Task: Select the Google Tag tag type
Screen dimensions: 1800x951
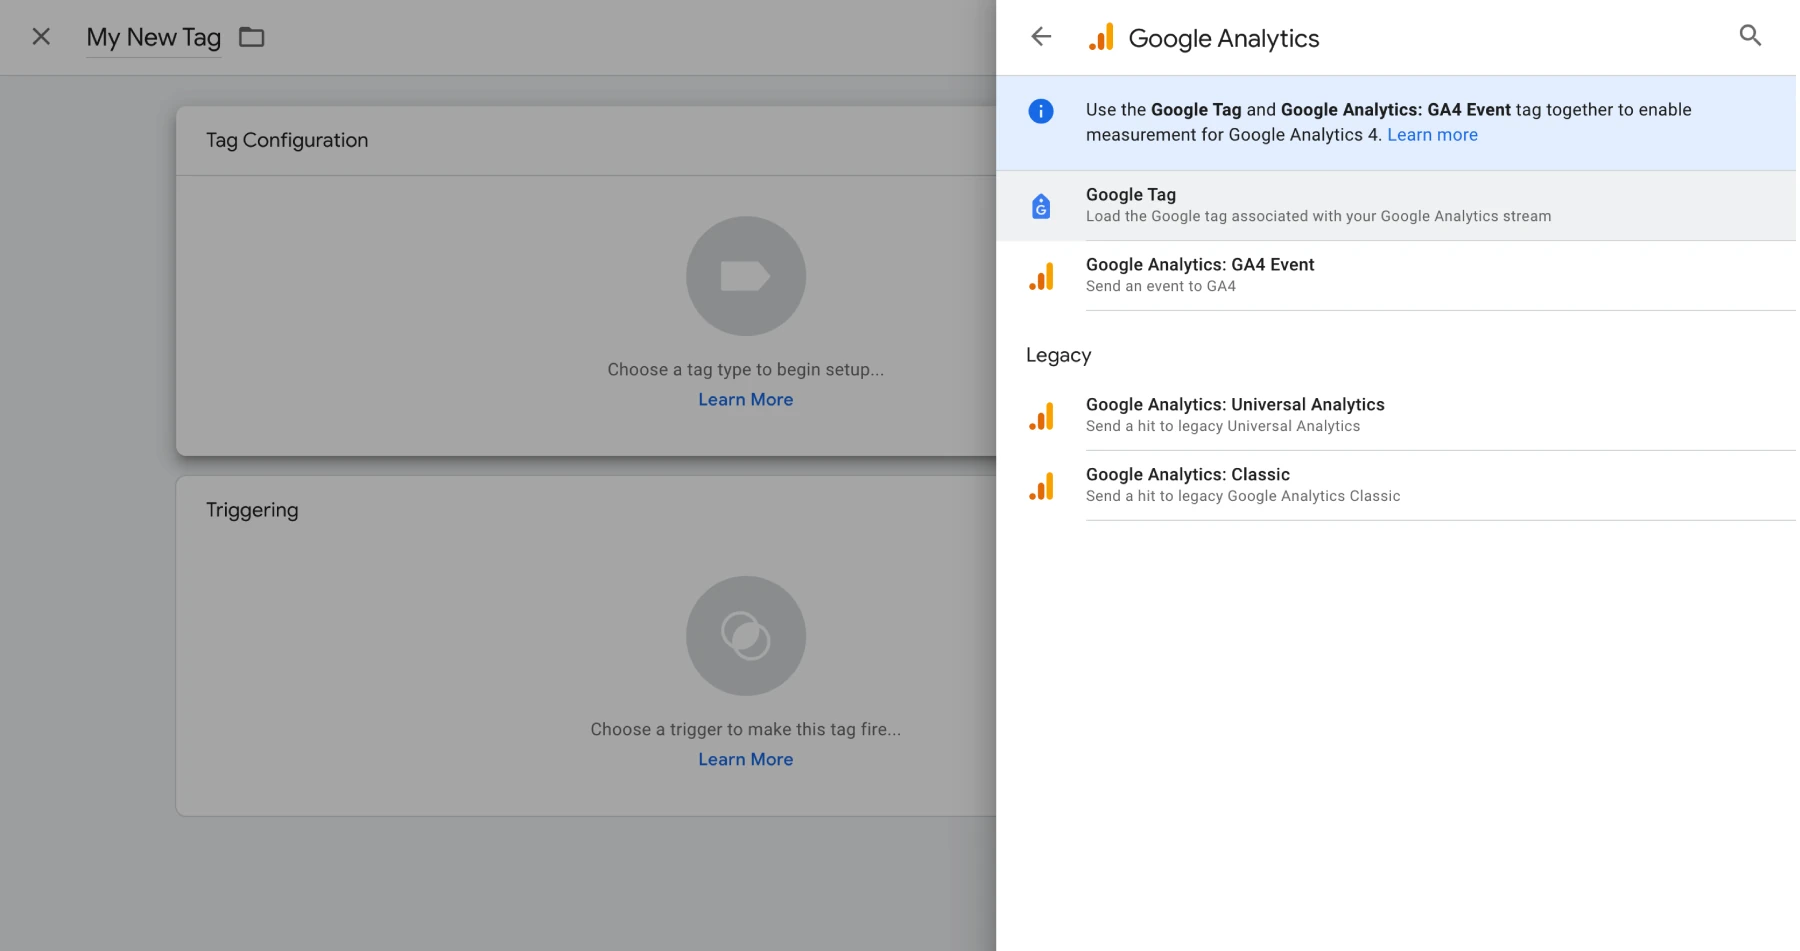Action: pos(1396,205)
